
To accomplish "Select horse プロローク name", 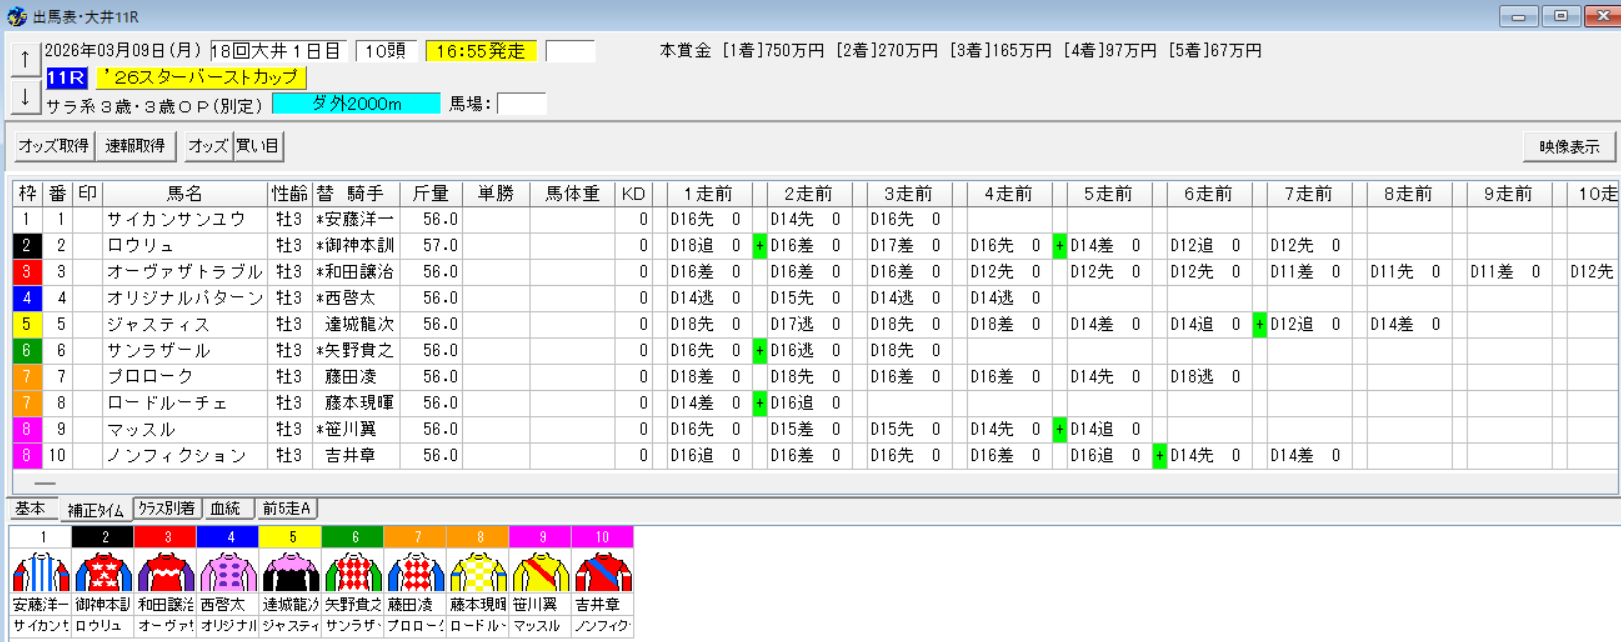I will tap(150, 377).
